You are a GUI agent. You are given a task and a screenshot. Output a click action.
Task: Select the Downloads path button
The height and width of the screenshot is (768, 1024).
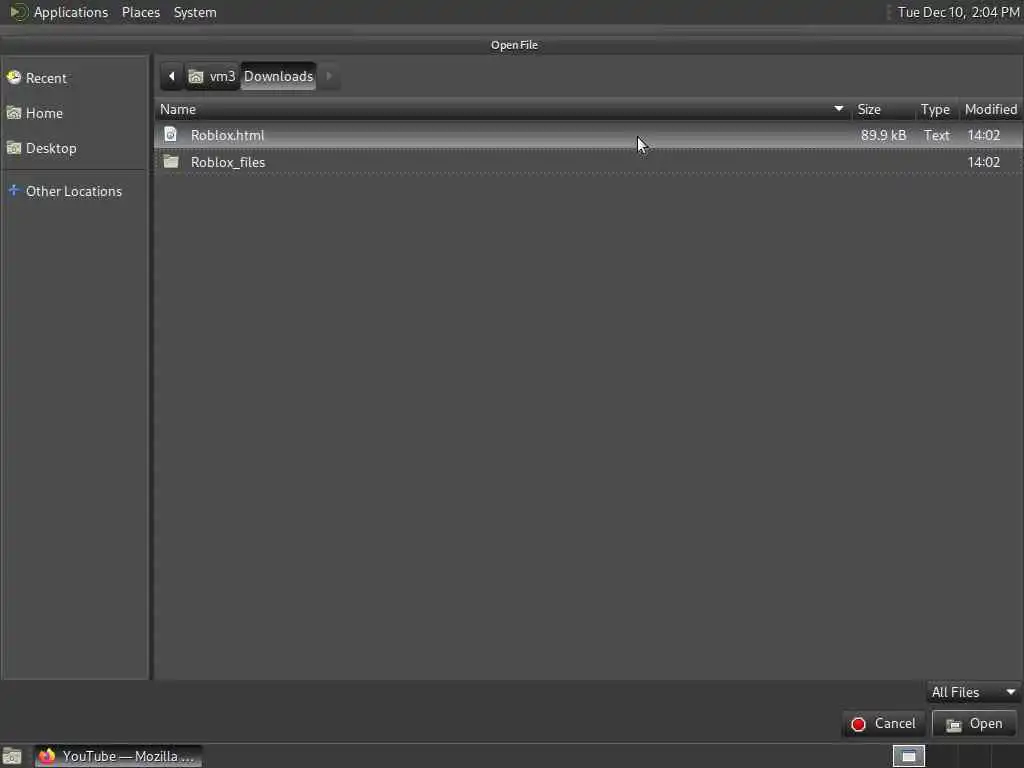pos(278,76)
